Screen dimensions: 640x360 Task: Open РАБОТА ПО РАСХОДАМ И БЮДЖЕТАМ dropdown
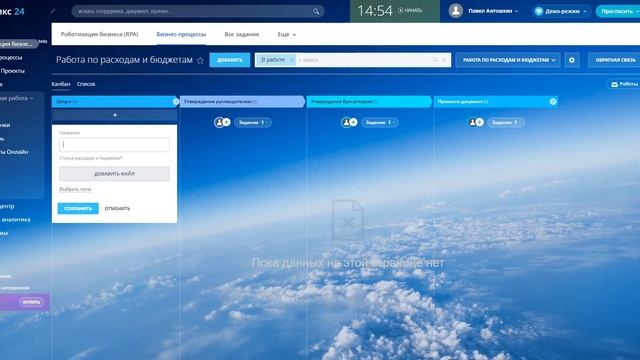pyautogui.click(x=508, y=60)
